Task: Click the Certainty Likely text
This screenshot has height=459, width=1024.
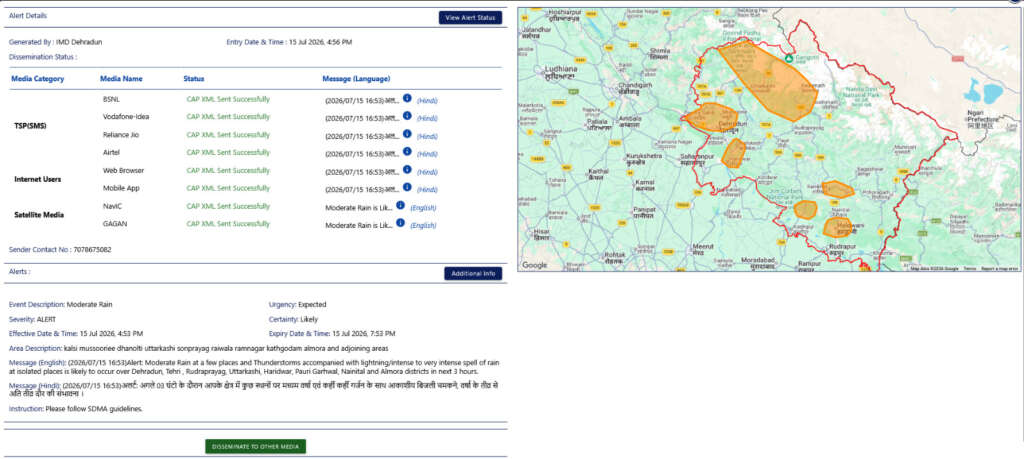Action: tap(293, 319)
